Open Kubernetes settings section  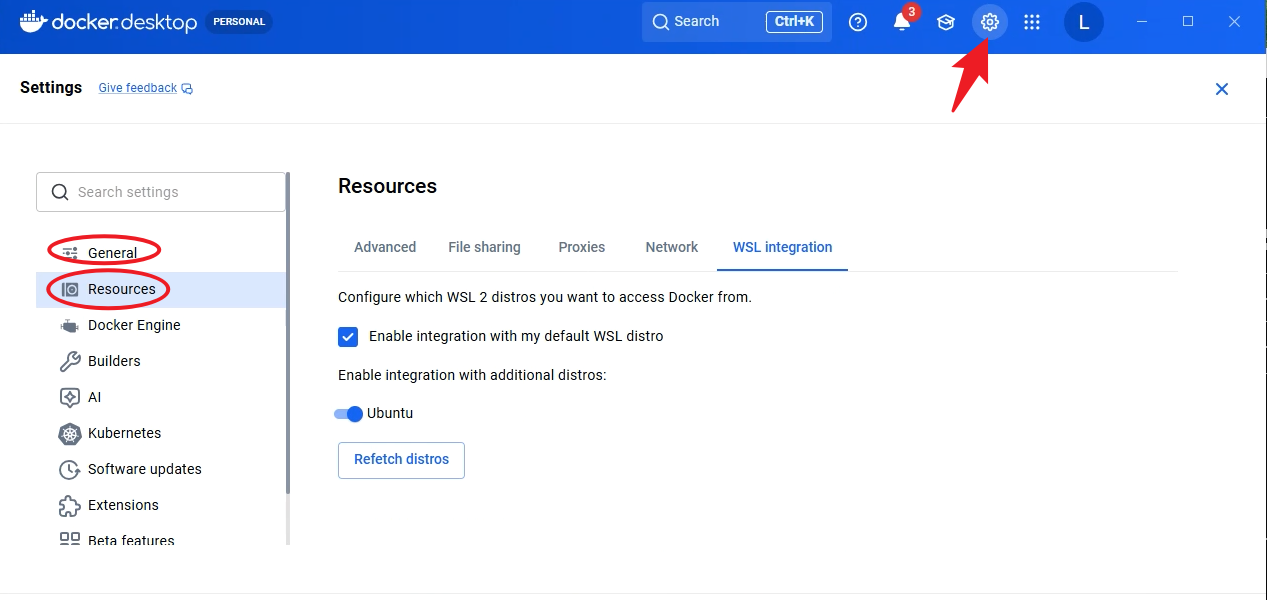(161, 433)
